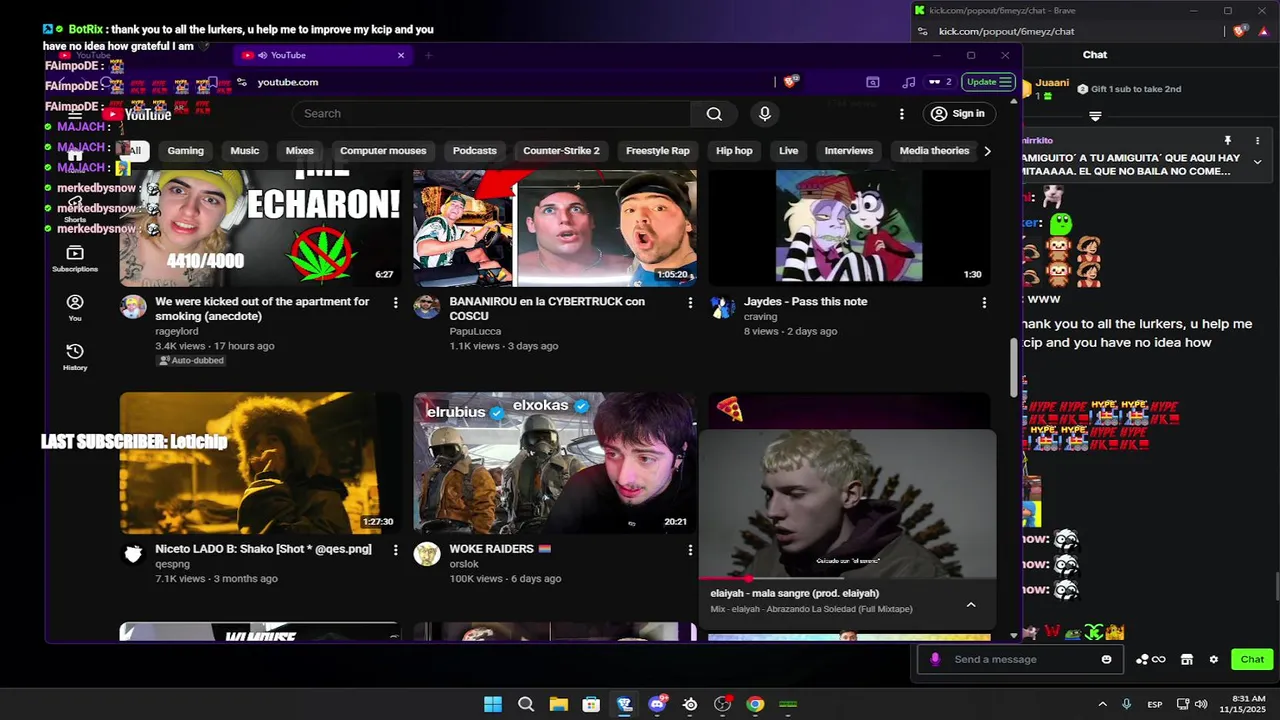
Task: Select the Freestyle Rap chip
Action: tap(658, 151)
